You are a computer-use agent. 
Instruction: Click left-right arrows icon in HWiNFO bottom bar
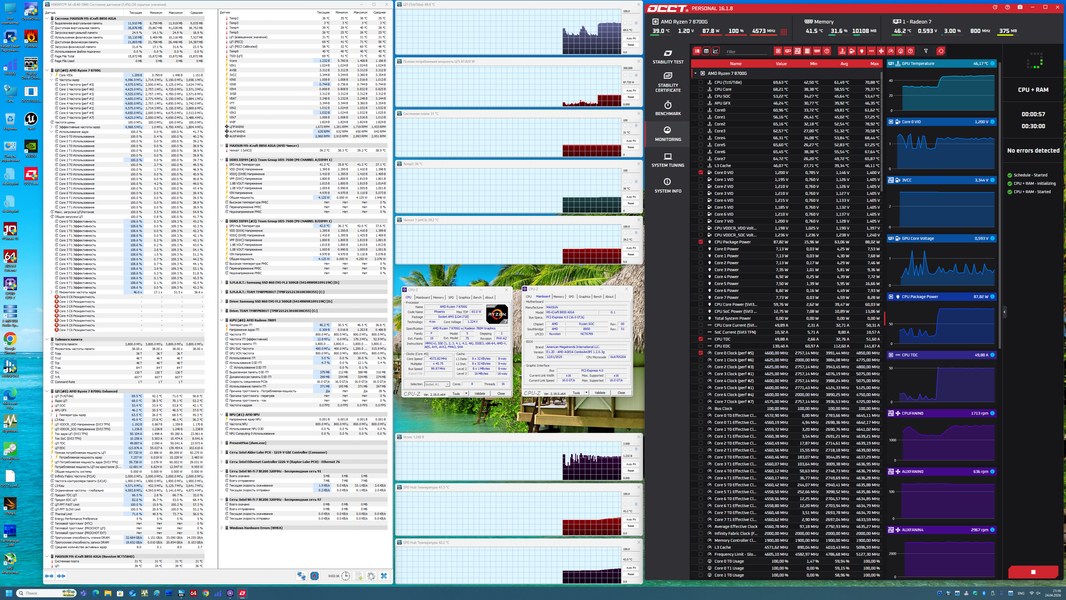pos(49,576)
